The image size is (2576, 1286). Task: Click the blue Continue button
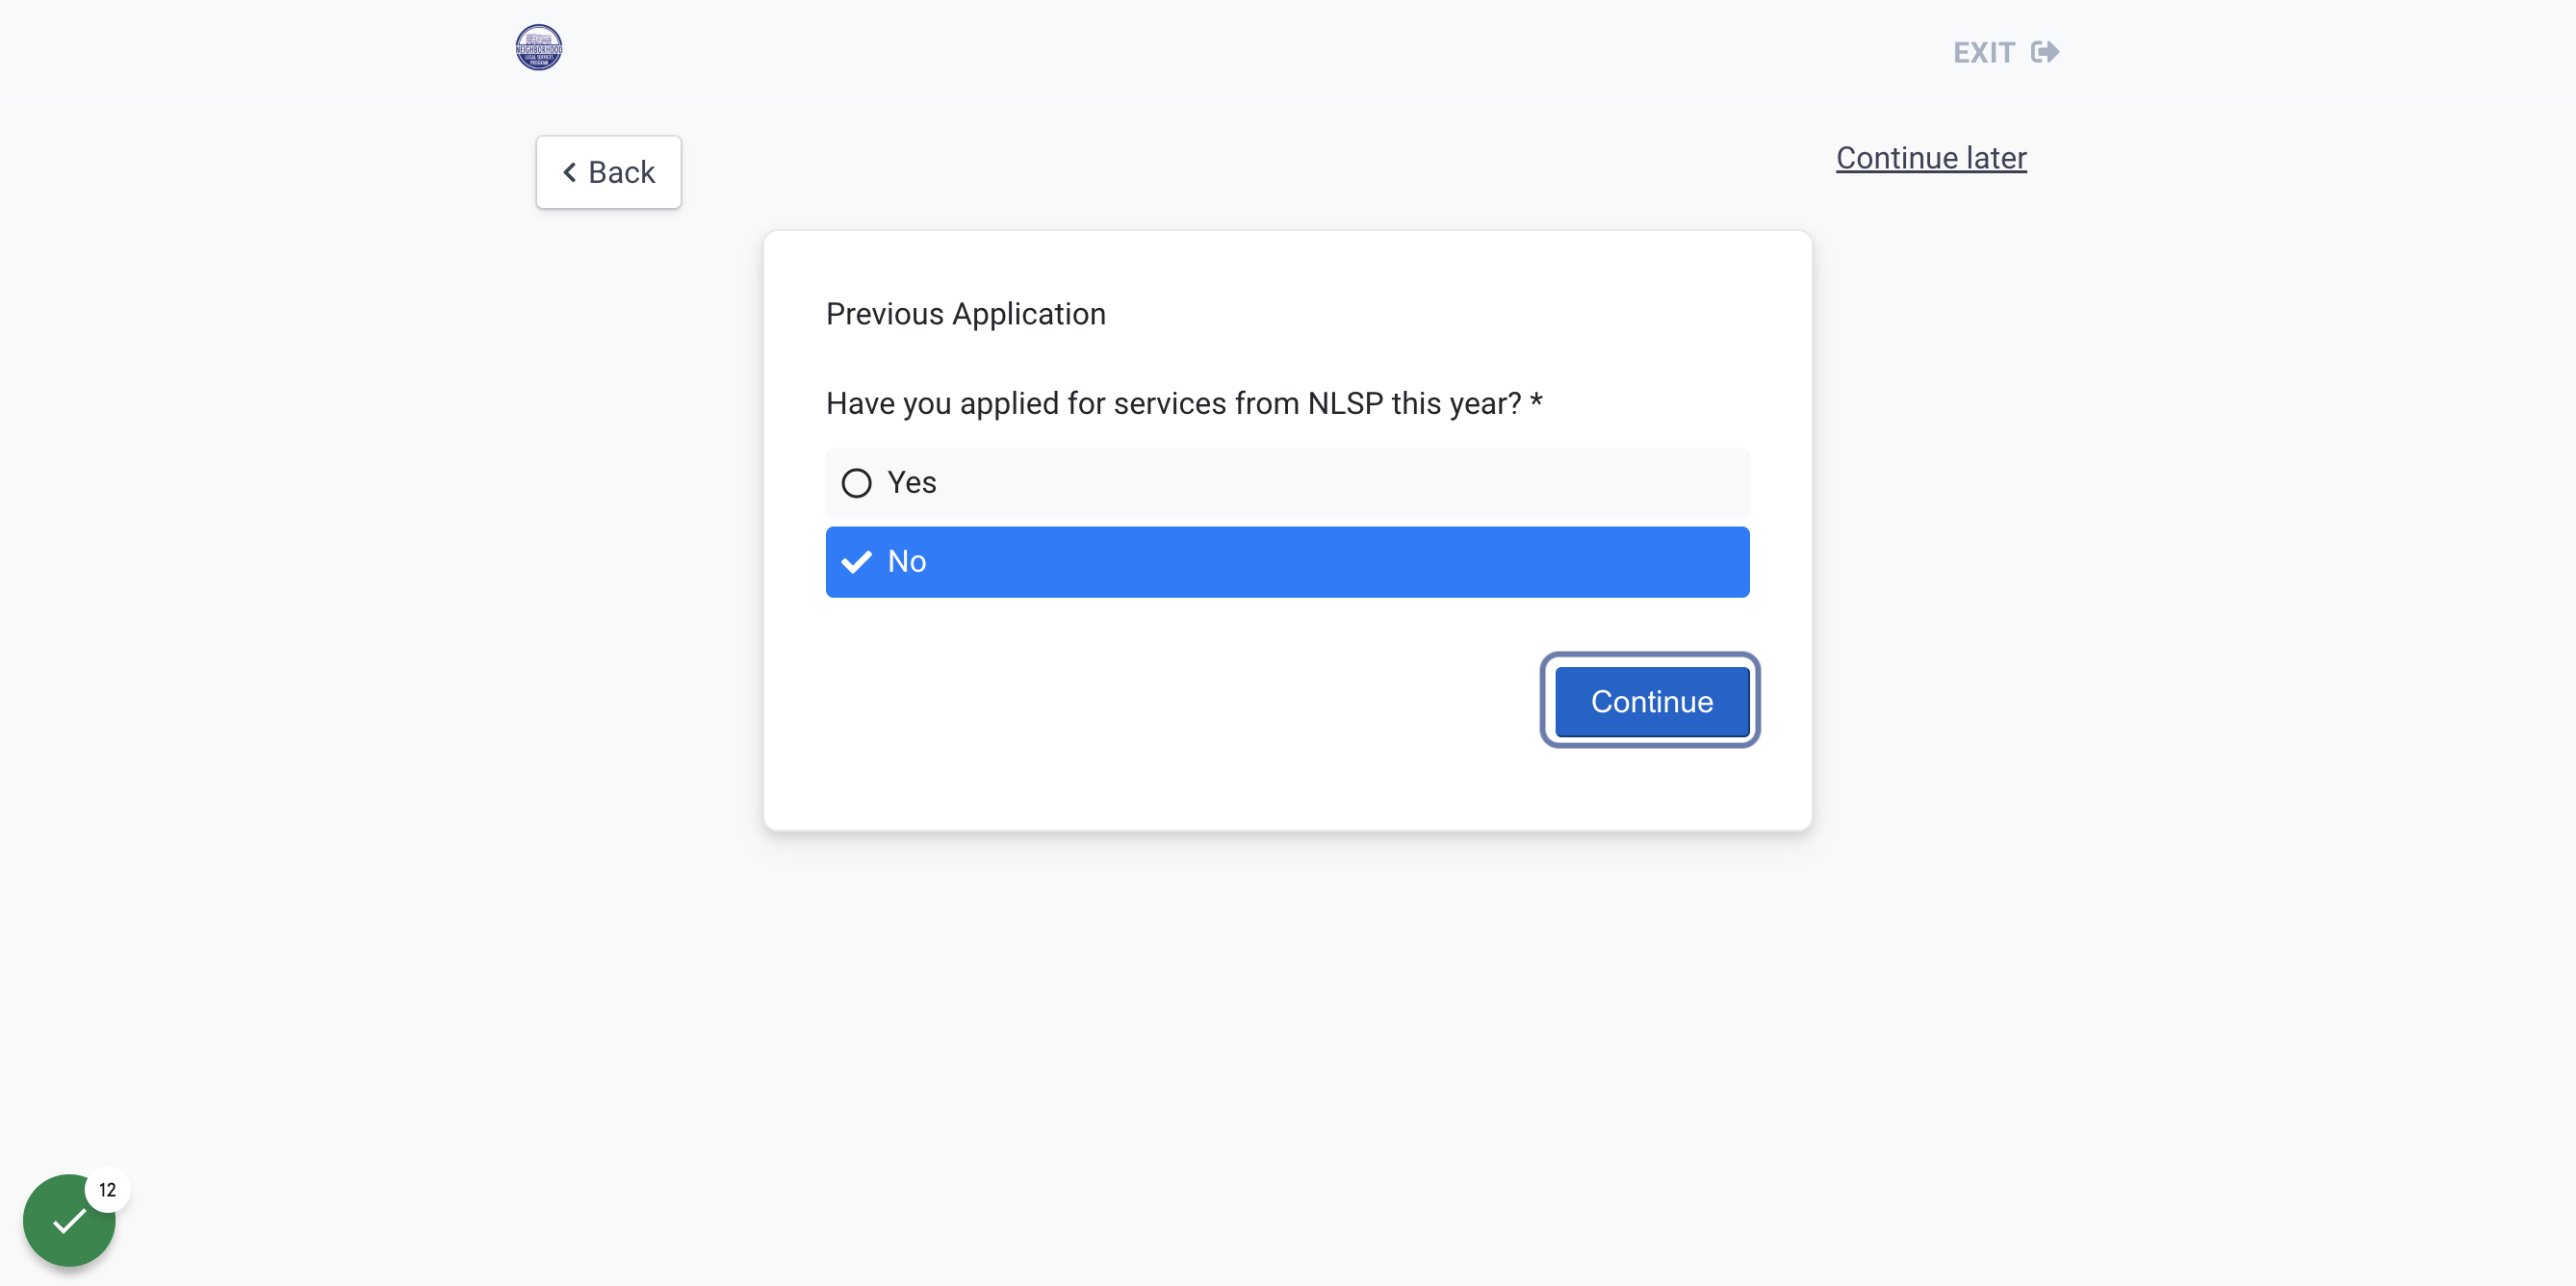click(1651, 701)
